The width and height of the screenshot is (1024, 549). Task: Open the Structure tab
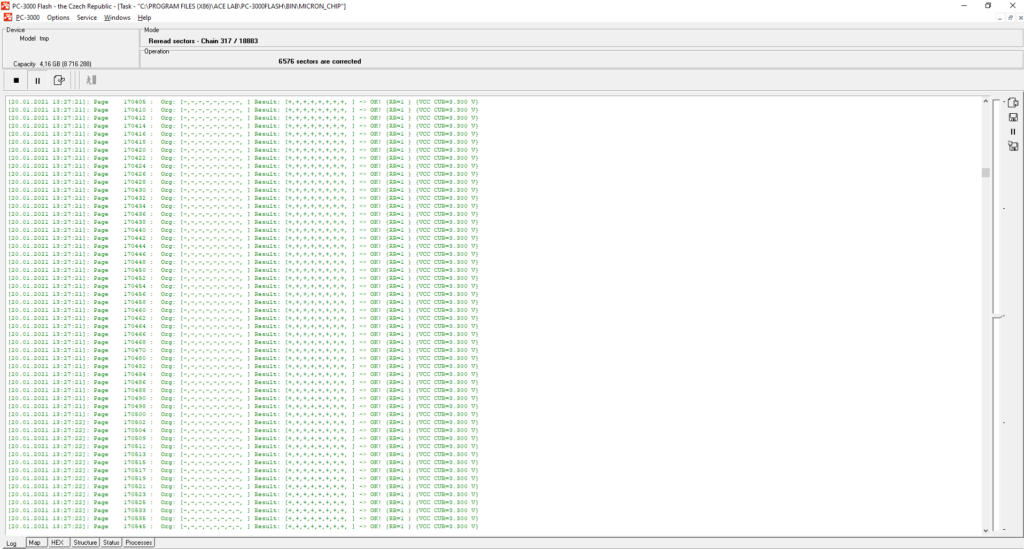point(85,543)
